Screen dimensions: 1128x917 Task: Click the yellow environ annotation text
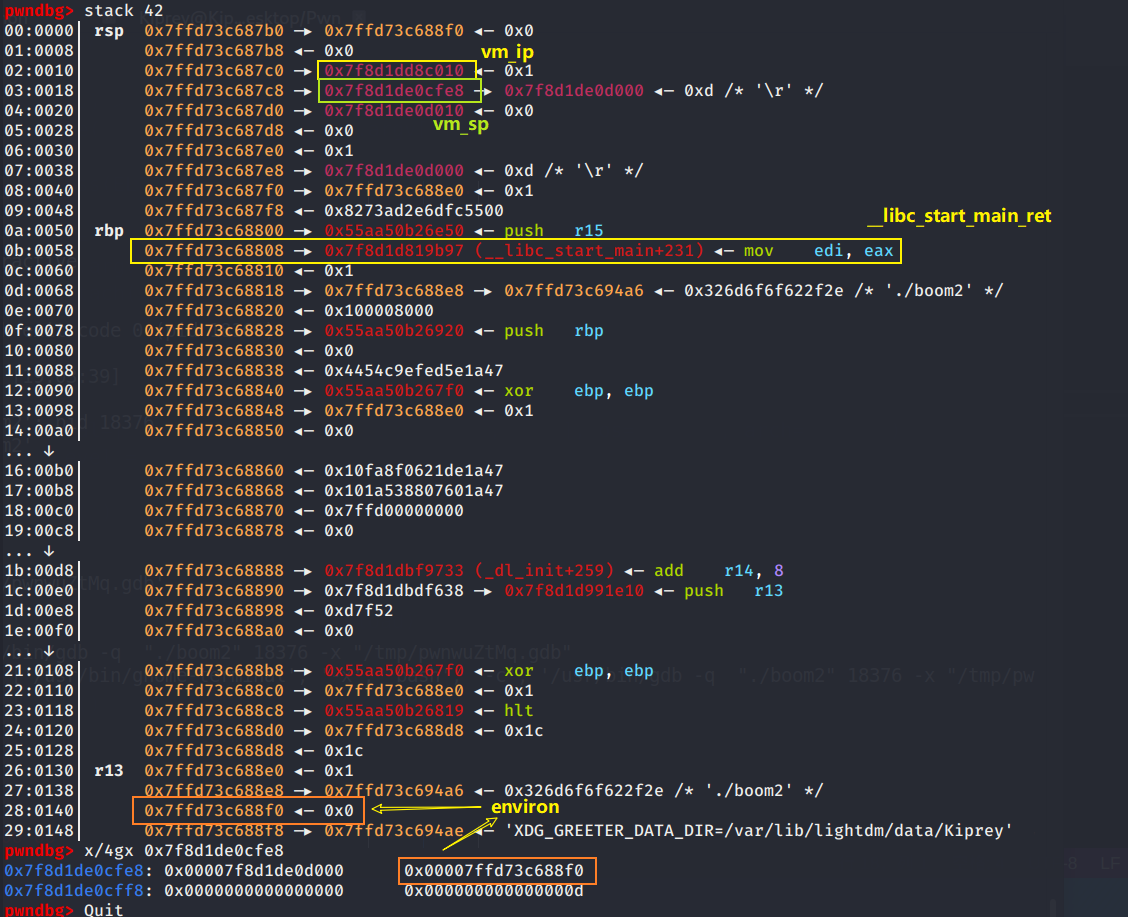coord(525,806)
